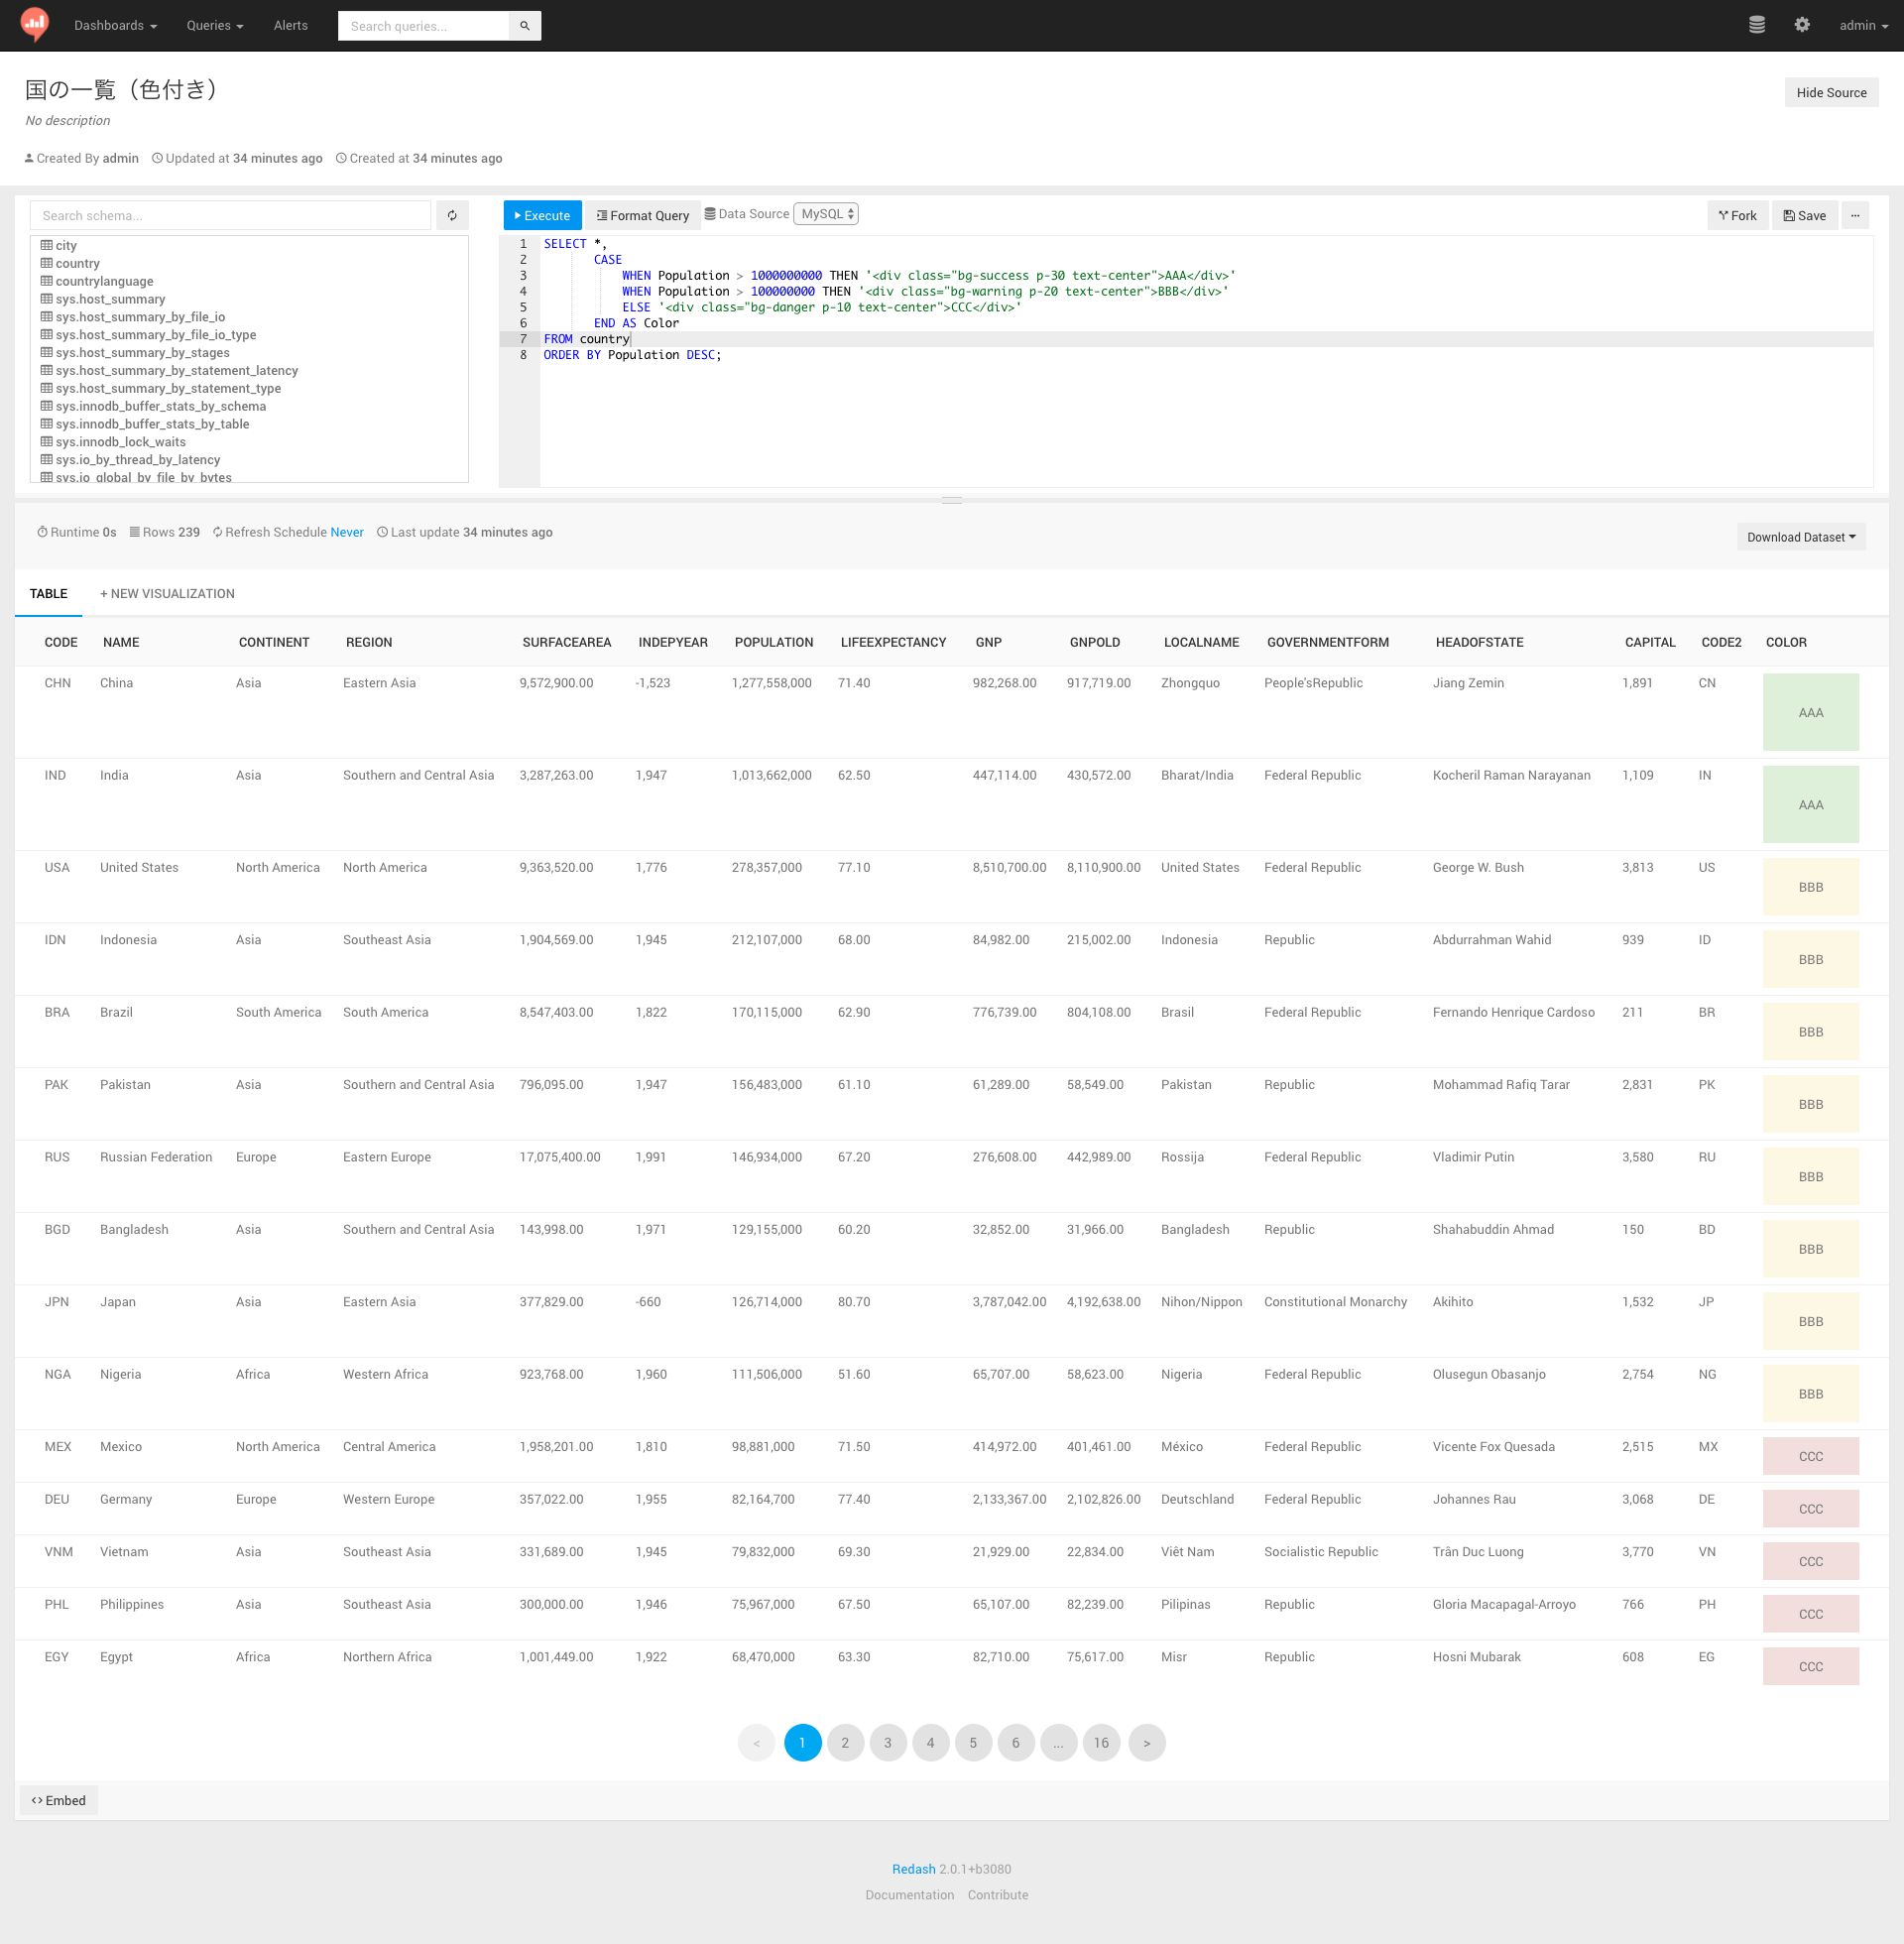The height and width of the screenshot is (1944, 1904).
Task: Click the Search schema input field
Action: (230, 215)
